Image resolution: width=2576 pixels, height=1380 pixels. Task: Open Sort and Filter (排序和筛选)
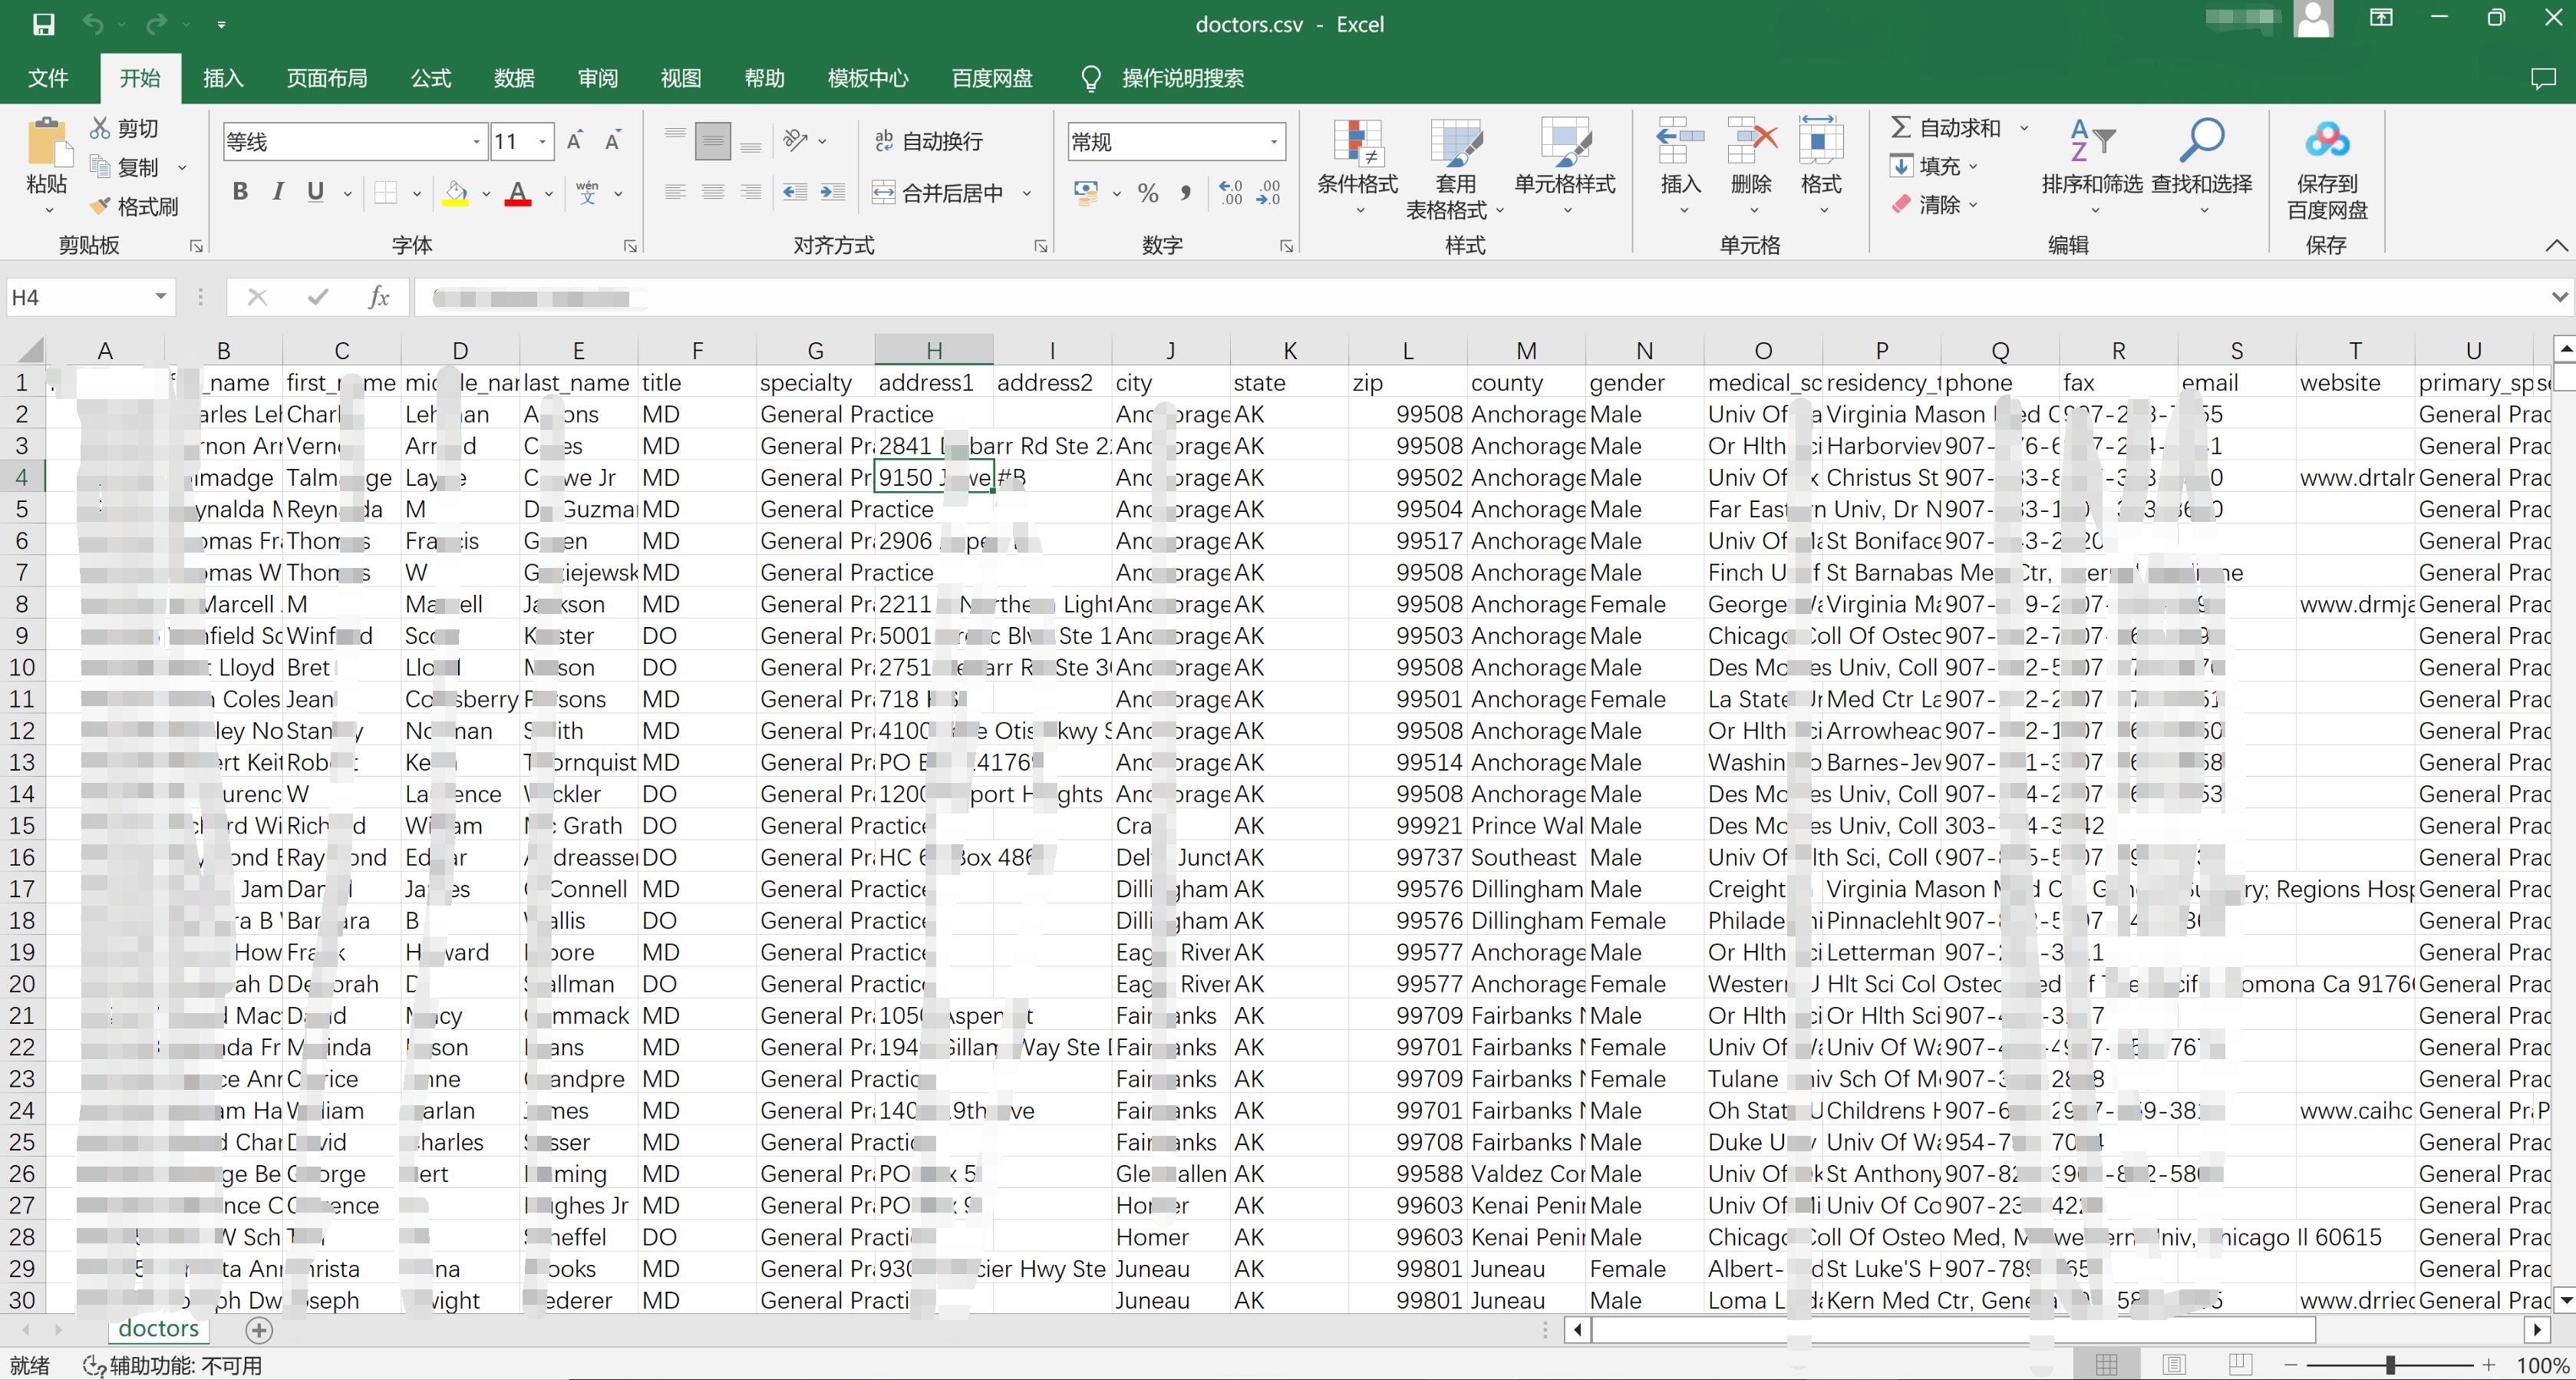pyautogui.click(x=2092, y=166)
